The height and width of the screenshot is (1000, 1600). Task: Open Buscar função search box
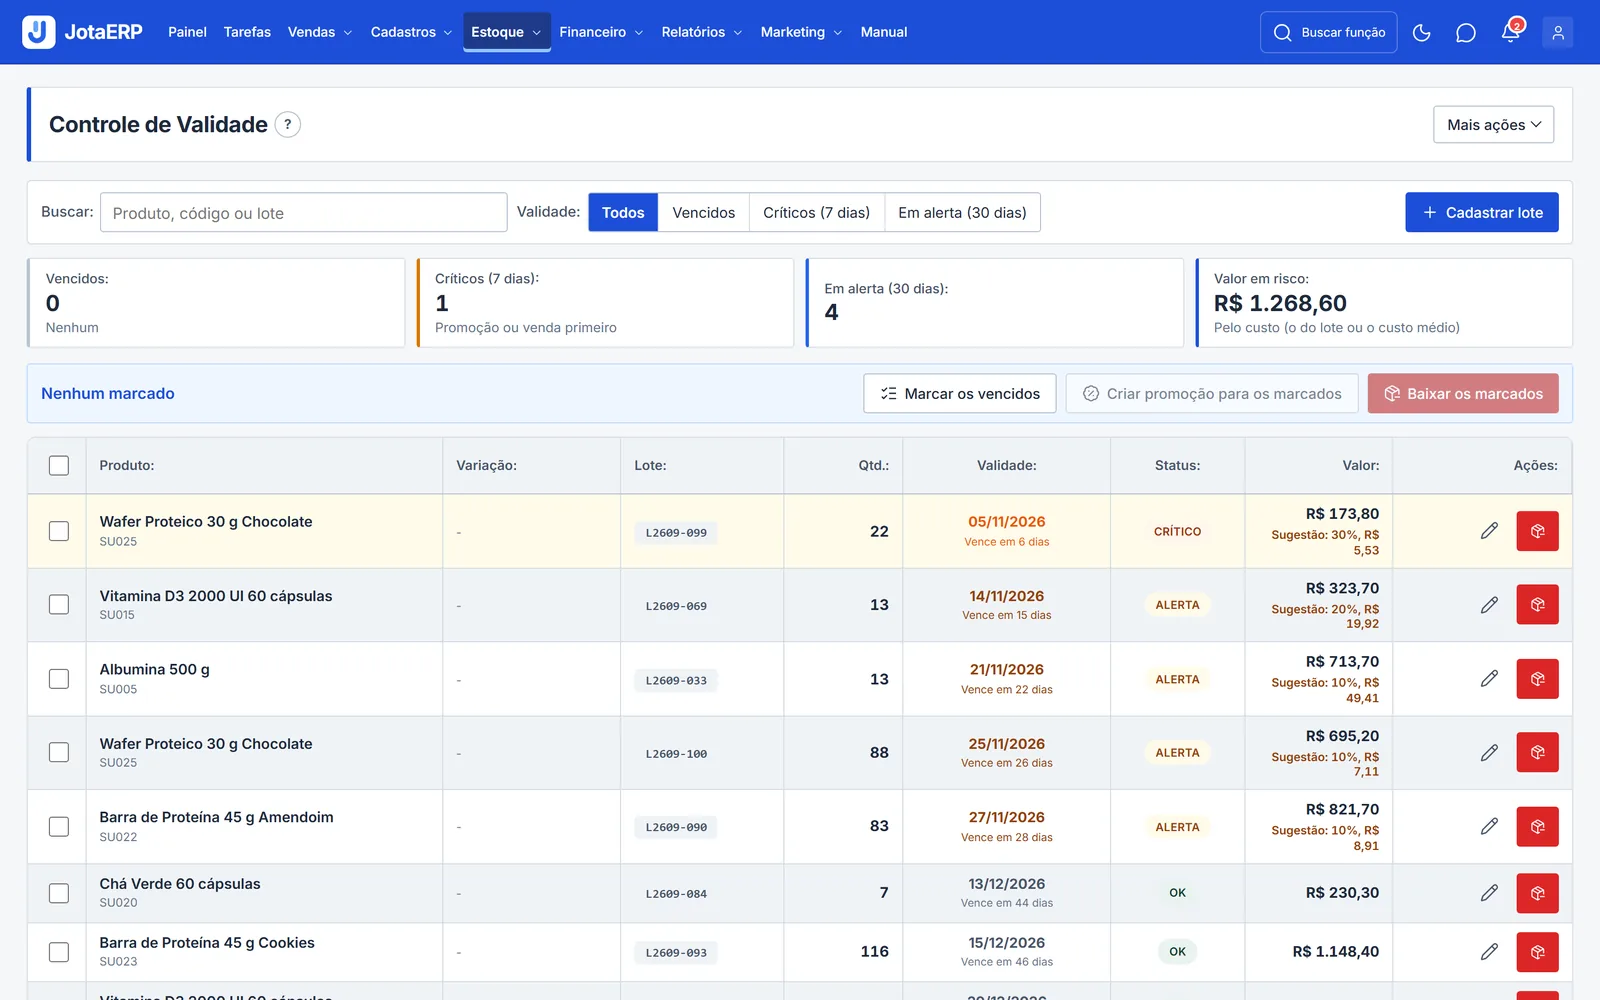[x=1329, y=33]
